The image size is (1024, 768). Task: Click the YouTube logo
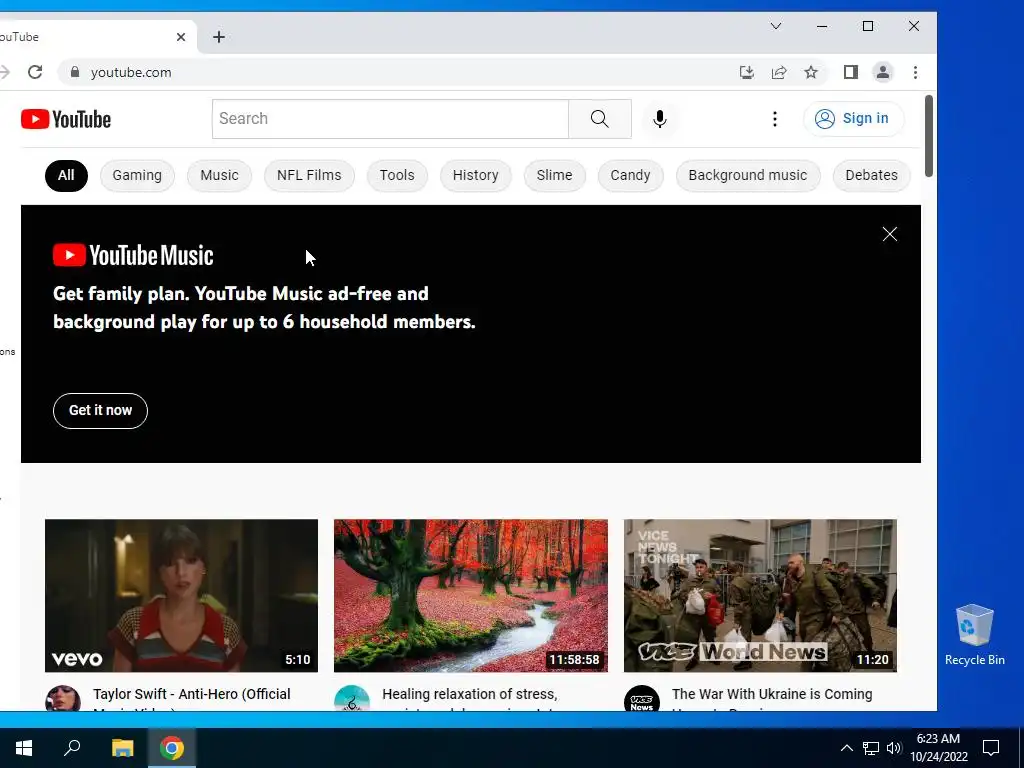(x=66, y=119)
